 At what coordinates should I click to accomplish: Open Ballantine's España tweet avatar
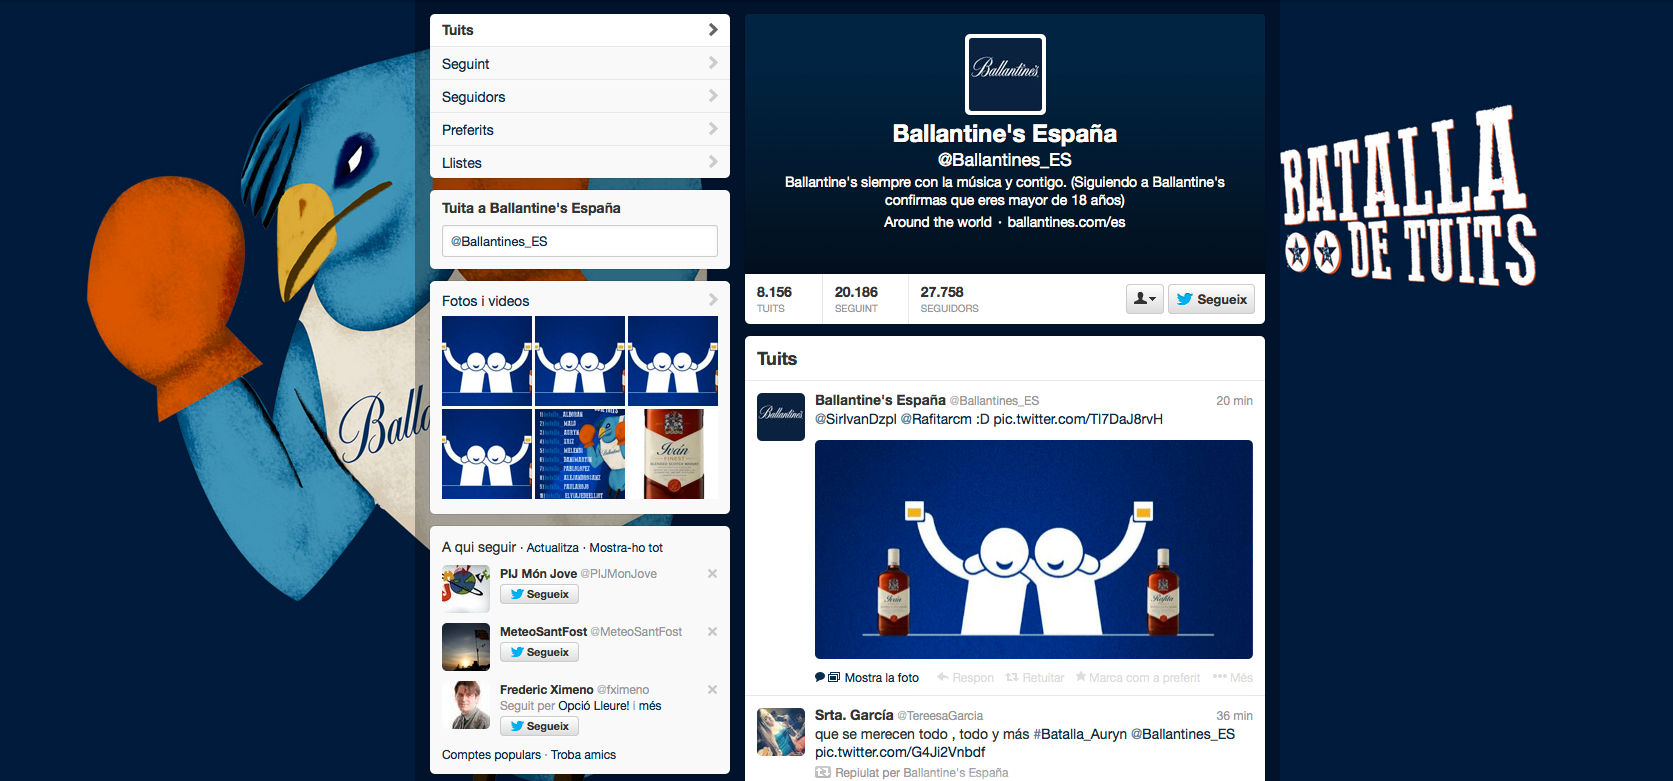(781, 417)
